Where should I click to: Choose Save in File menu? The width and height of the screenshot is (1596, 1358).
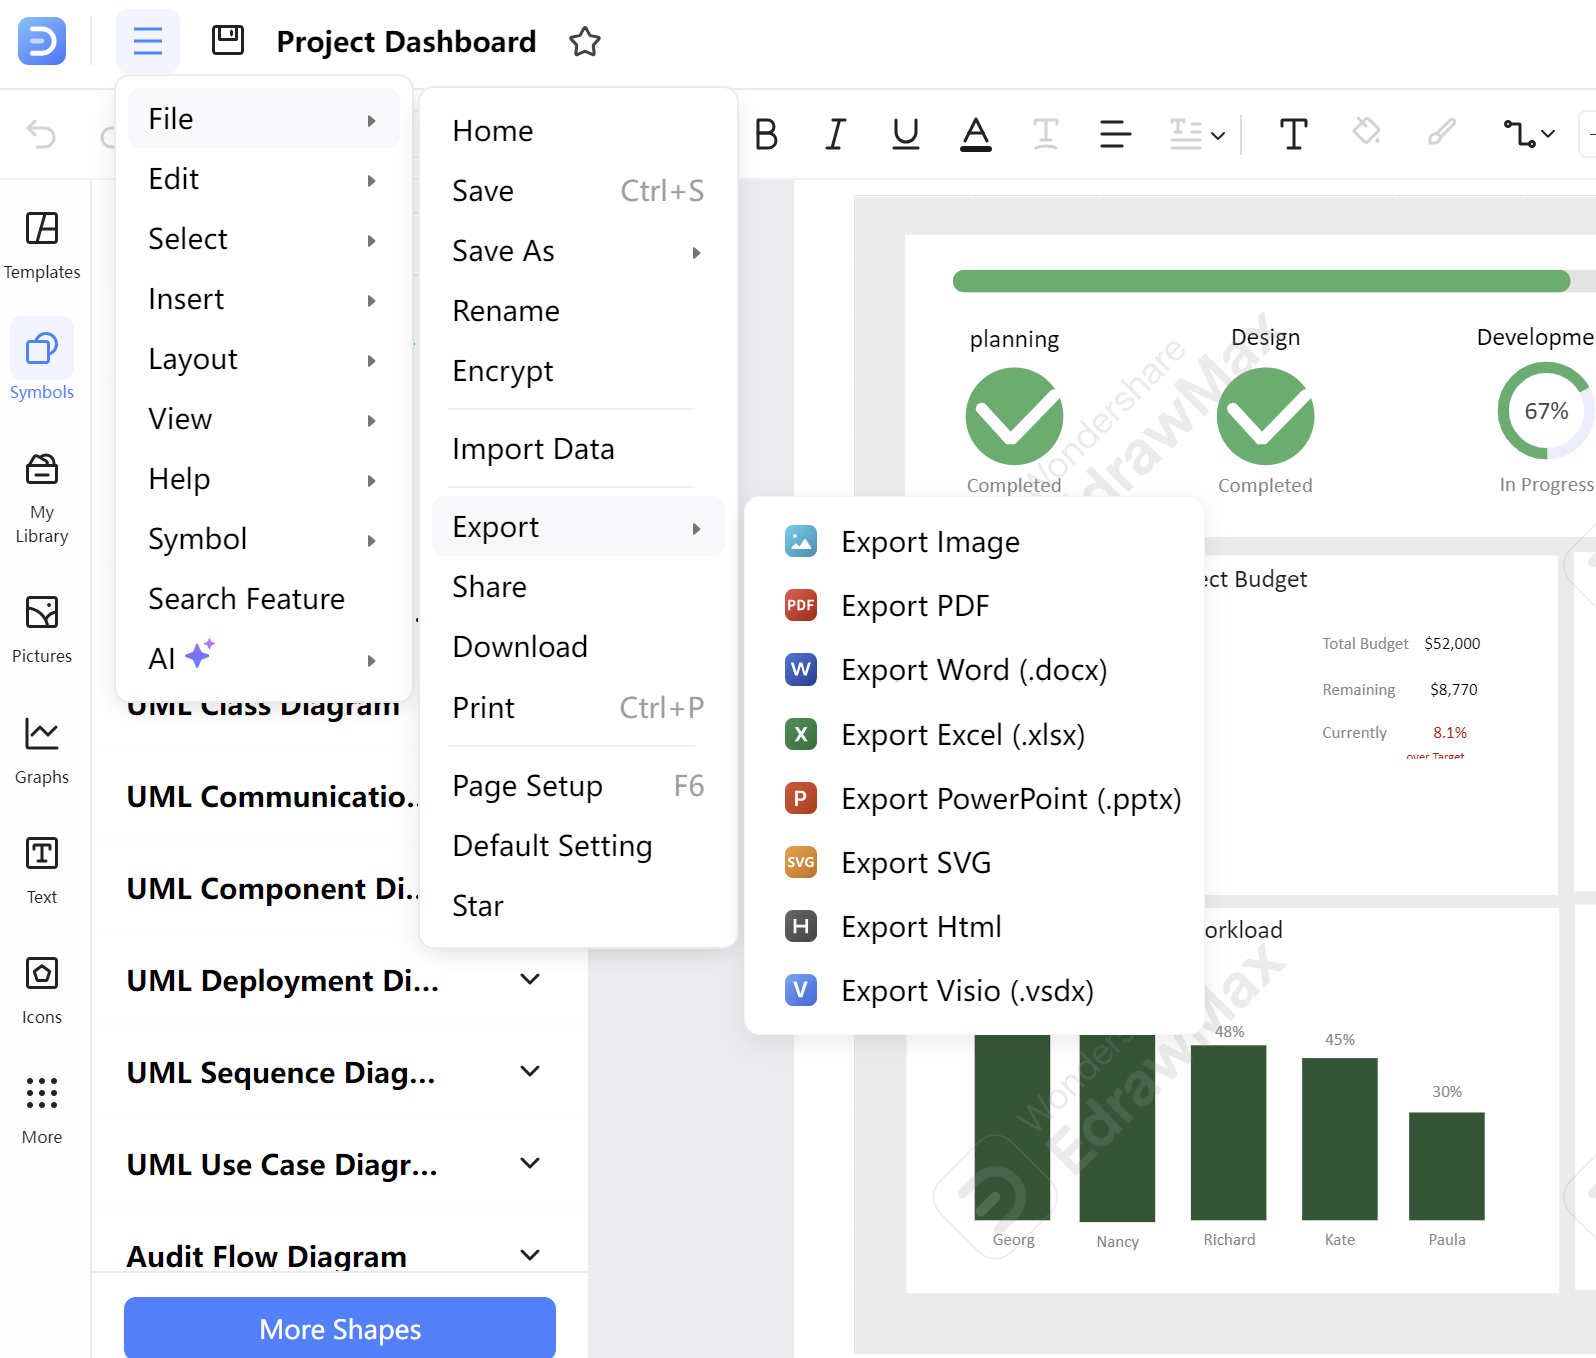click(578, 191)
